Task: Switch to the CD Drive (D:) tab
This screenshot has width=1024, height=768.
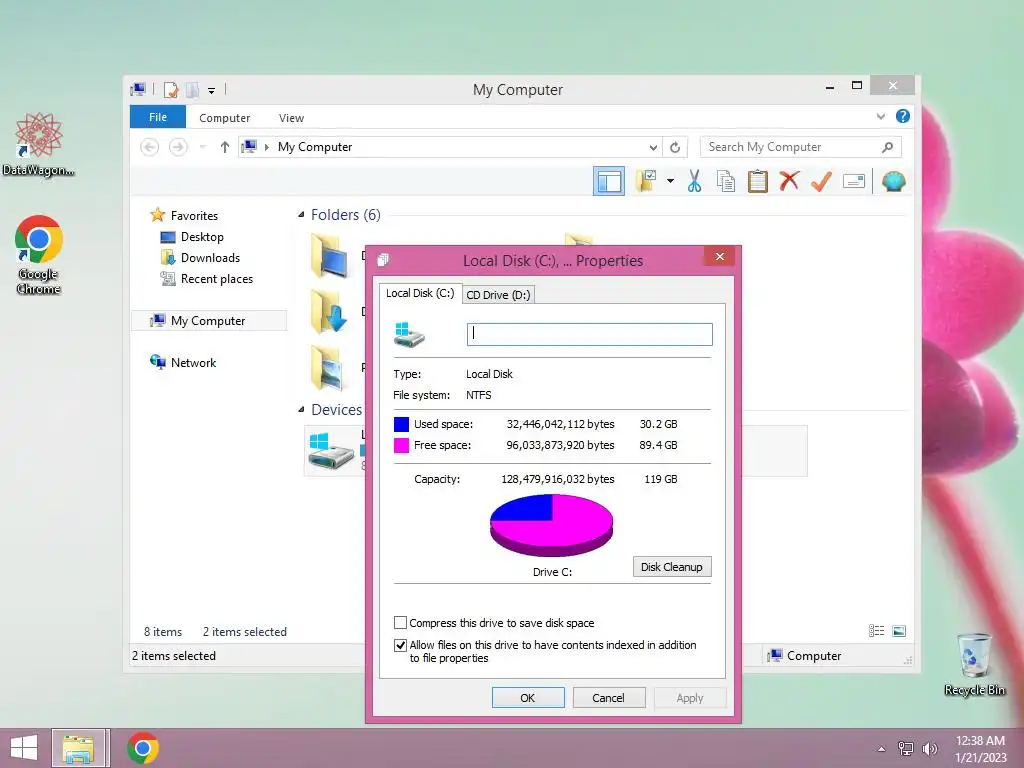Action: point(498,295)
